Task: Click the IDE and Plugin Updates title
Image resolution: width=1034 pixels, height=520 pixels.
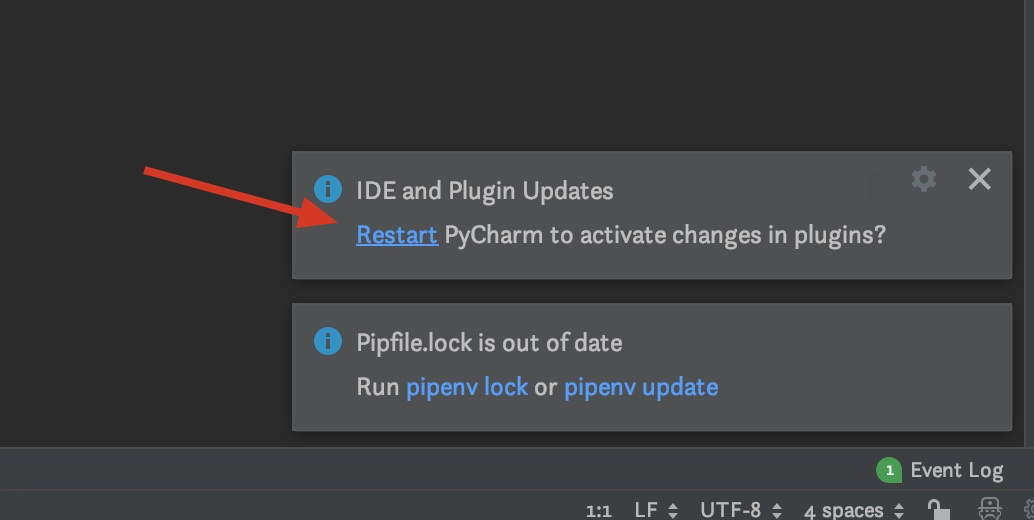Action: 485,191
